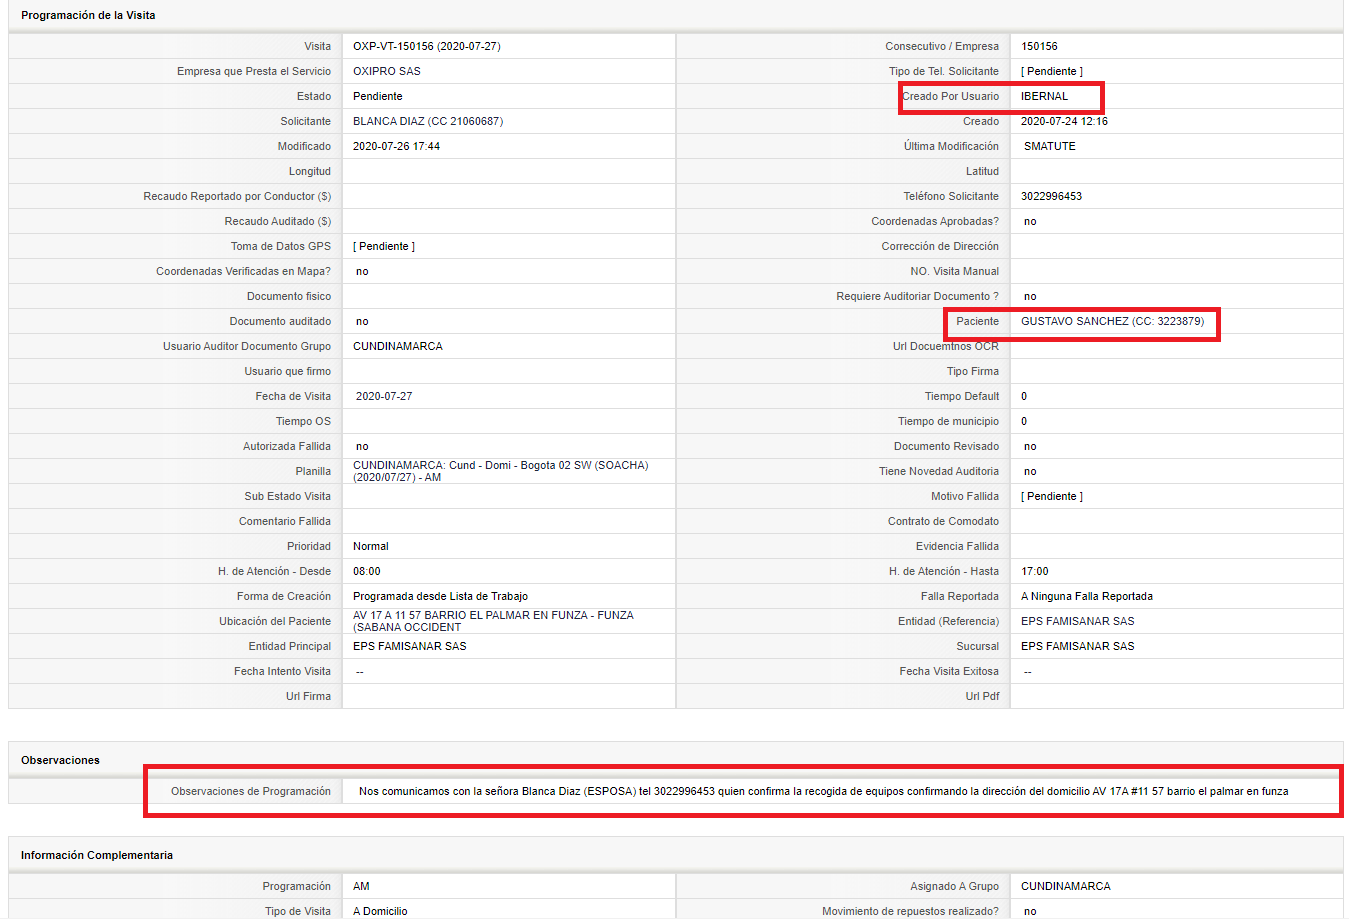Select the Observaciones de Programación note text
The width and height of the screenshot is (1349, 919).
point(823,791)
